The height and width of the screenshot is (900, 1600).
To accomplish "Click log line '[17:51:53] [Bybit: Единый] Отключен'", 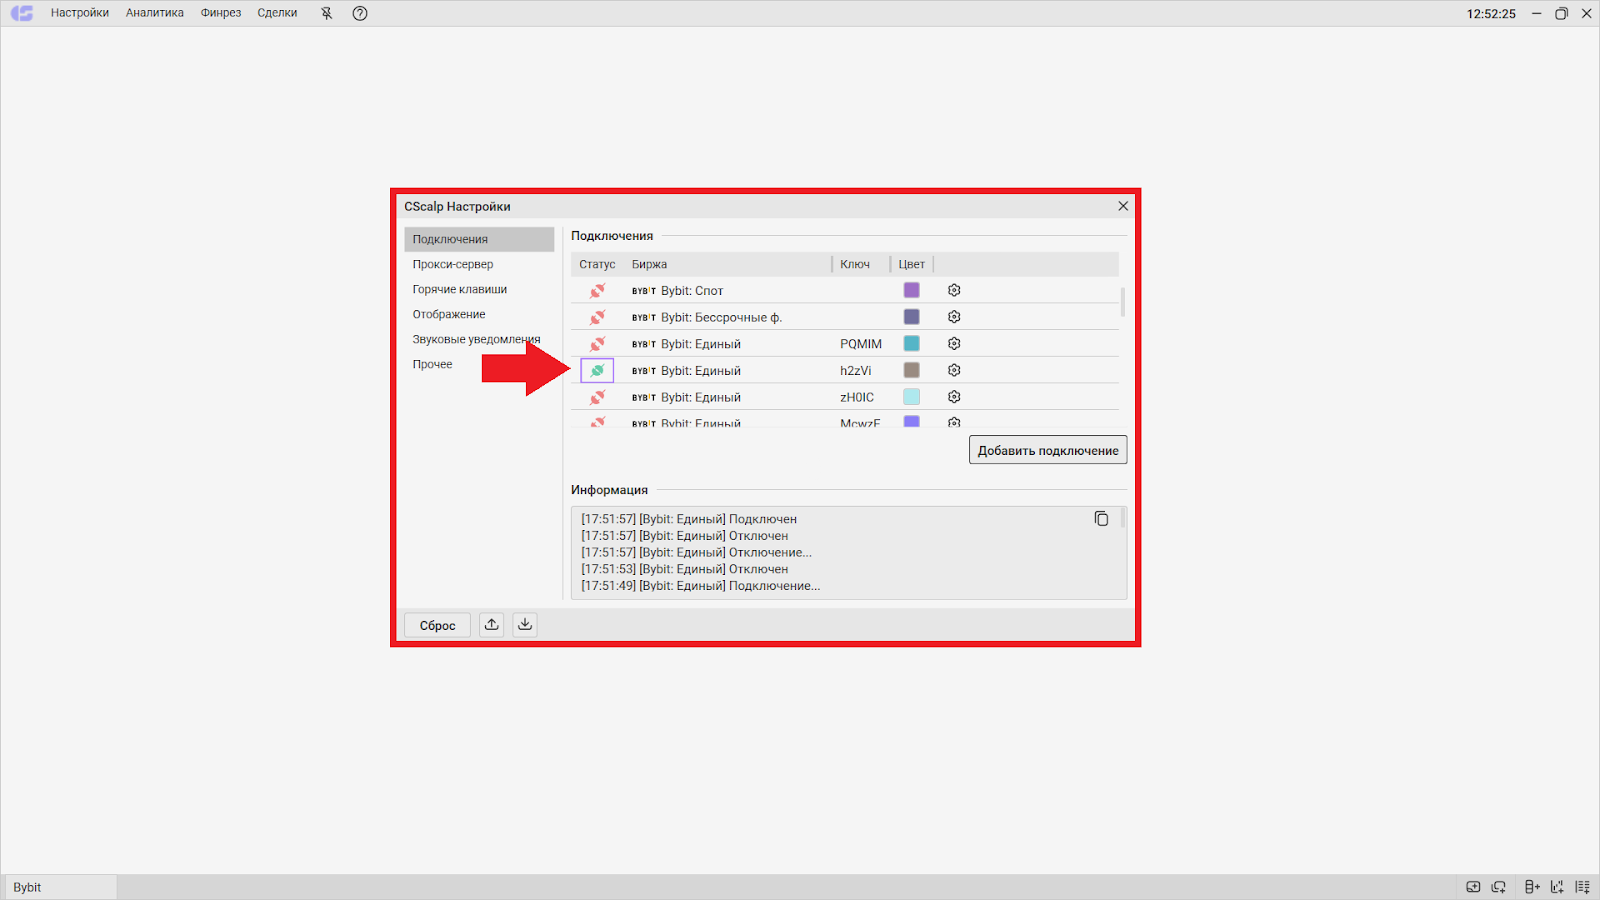I will coord(684,569).
